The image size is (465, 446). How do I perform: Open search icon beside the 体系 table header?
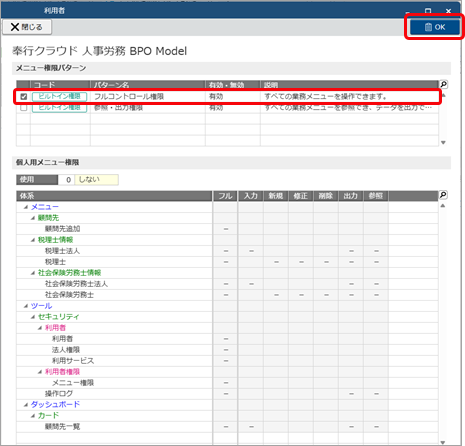coord(443,195)
